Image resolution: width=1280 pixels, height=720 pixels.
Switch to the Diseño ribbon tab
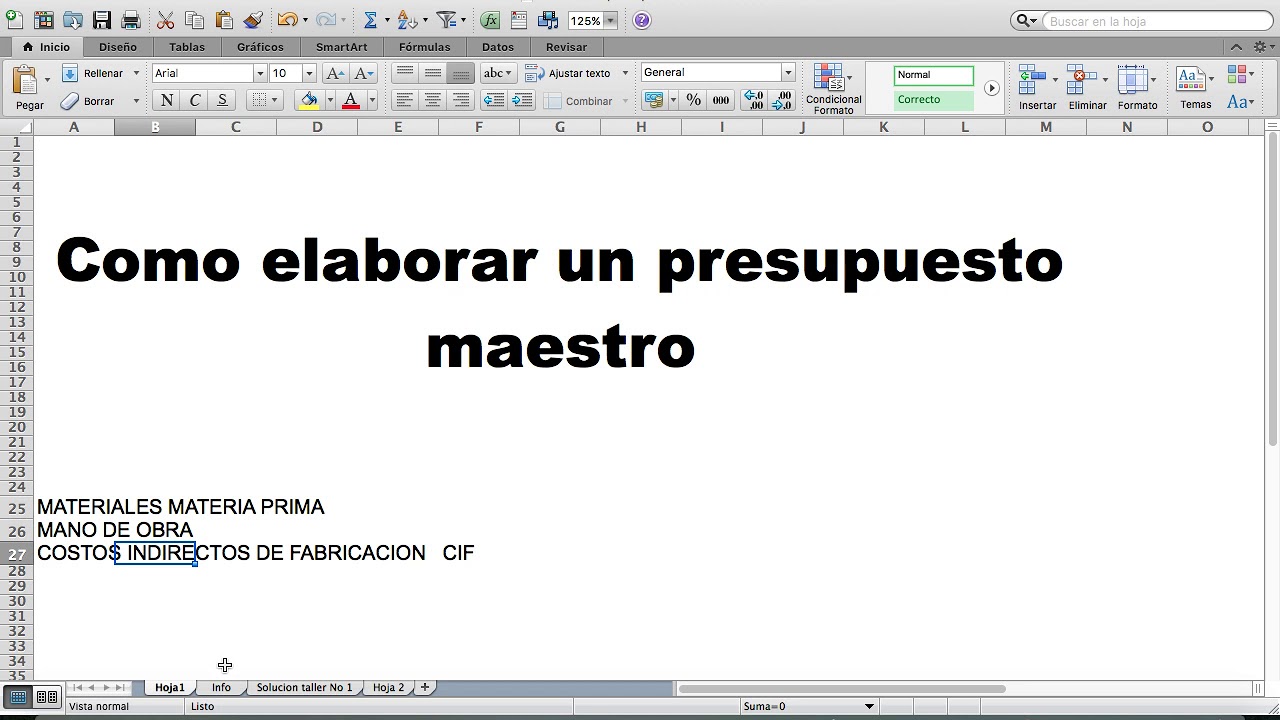pos(118,47)
